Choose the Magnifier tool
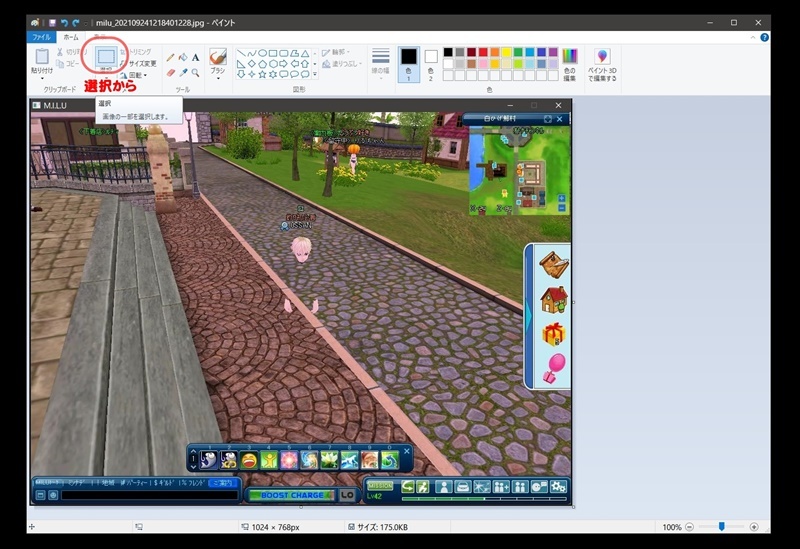 [195, 73]
